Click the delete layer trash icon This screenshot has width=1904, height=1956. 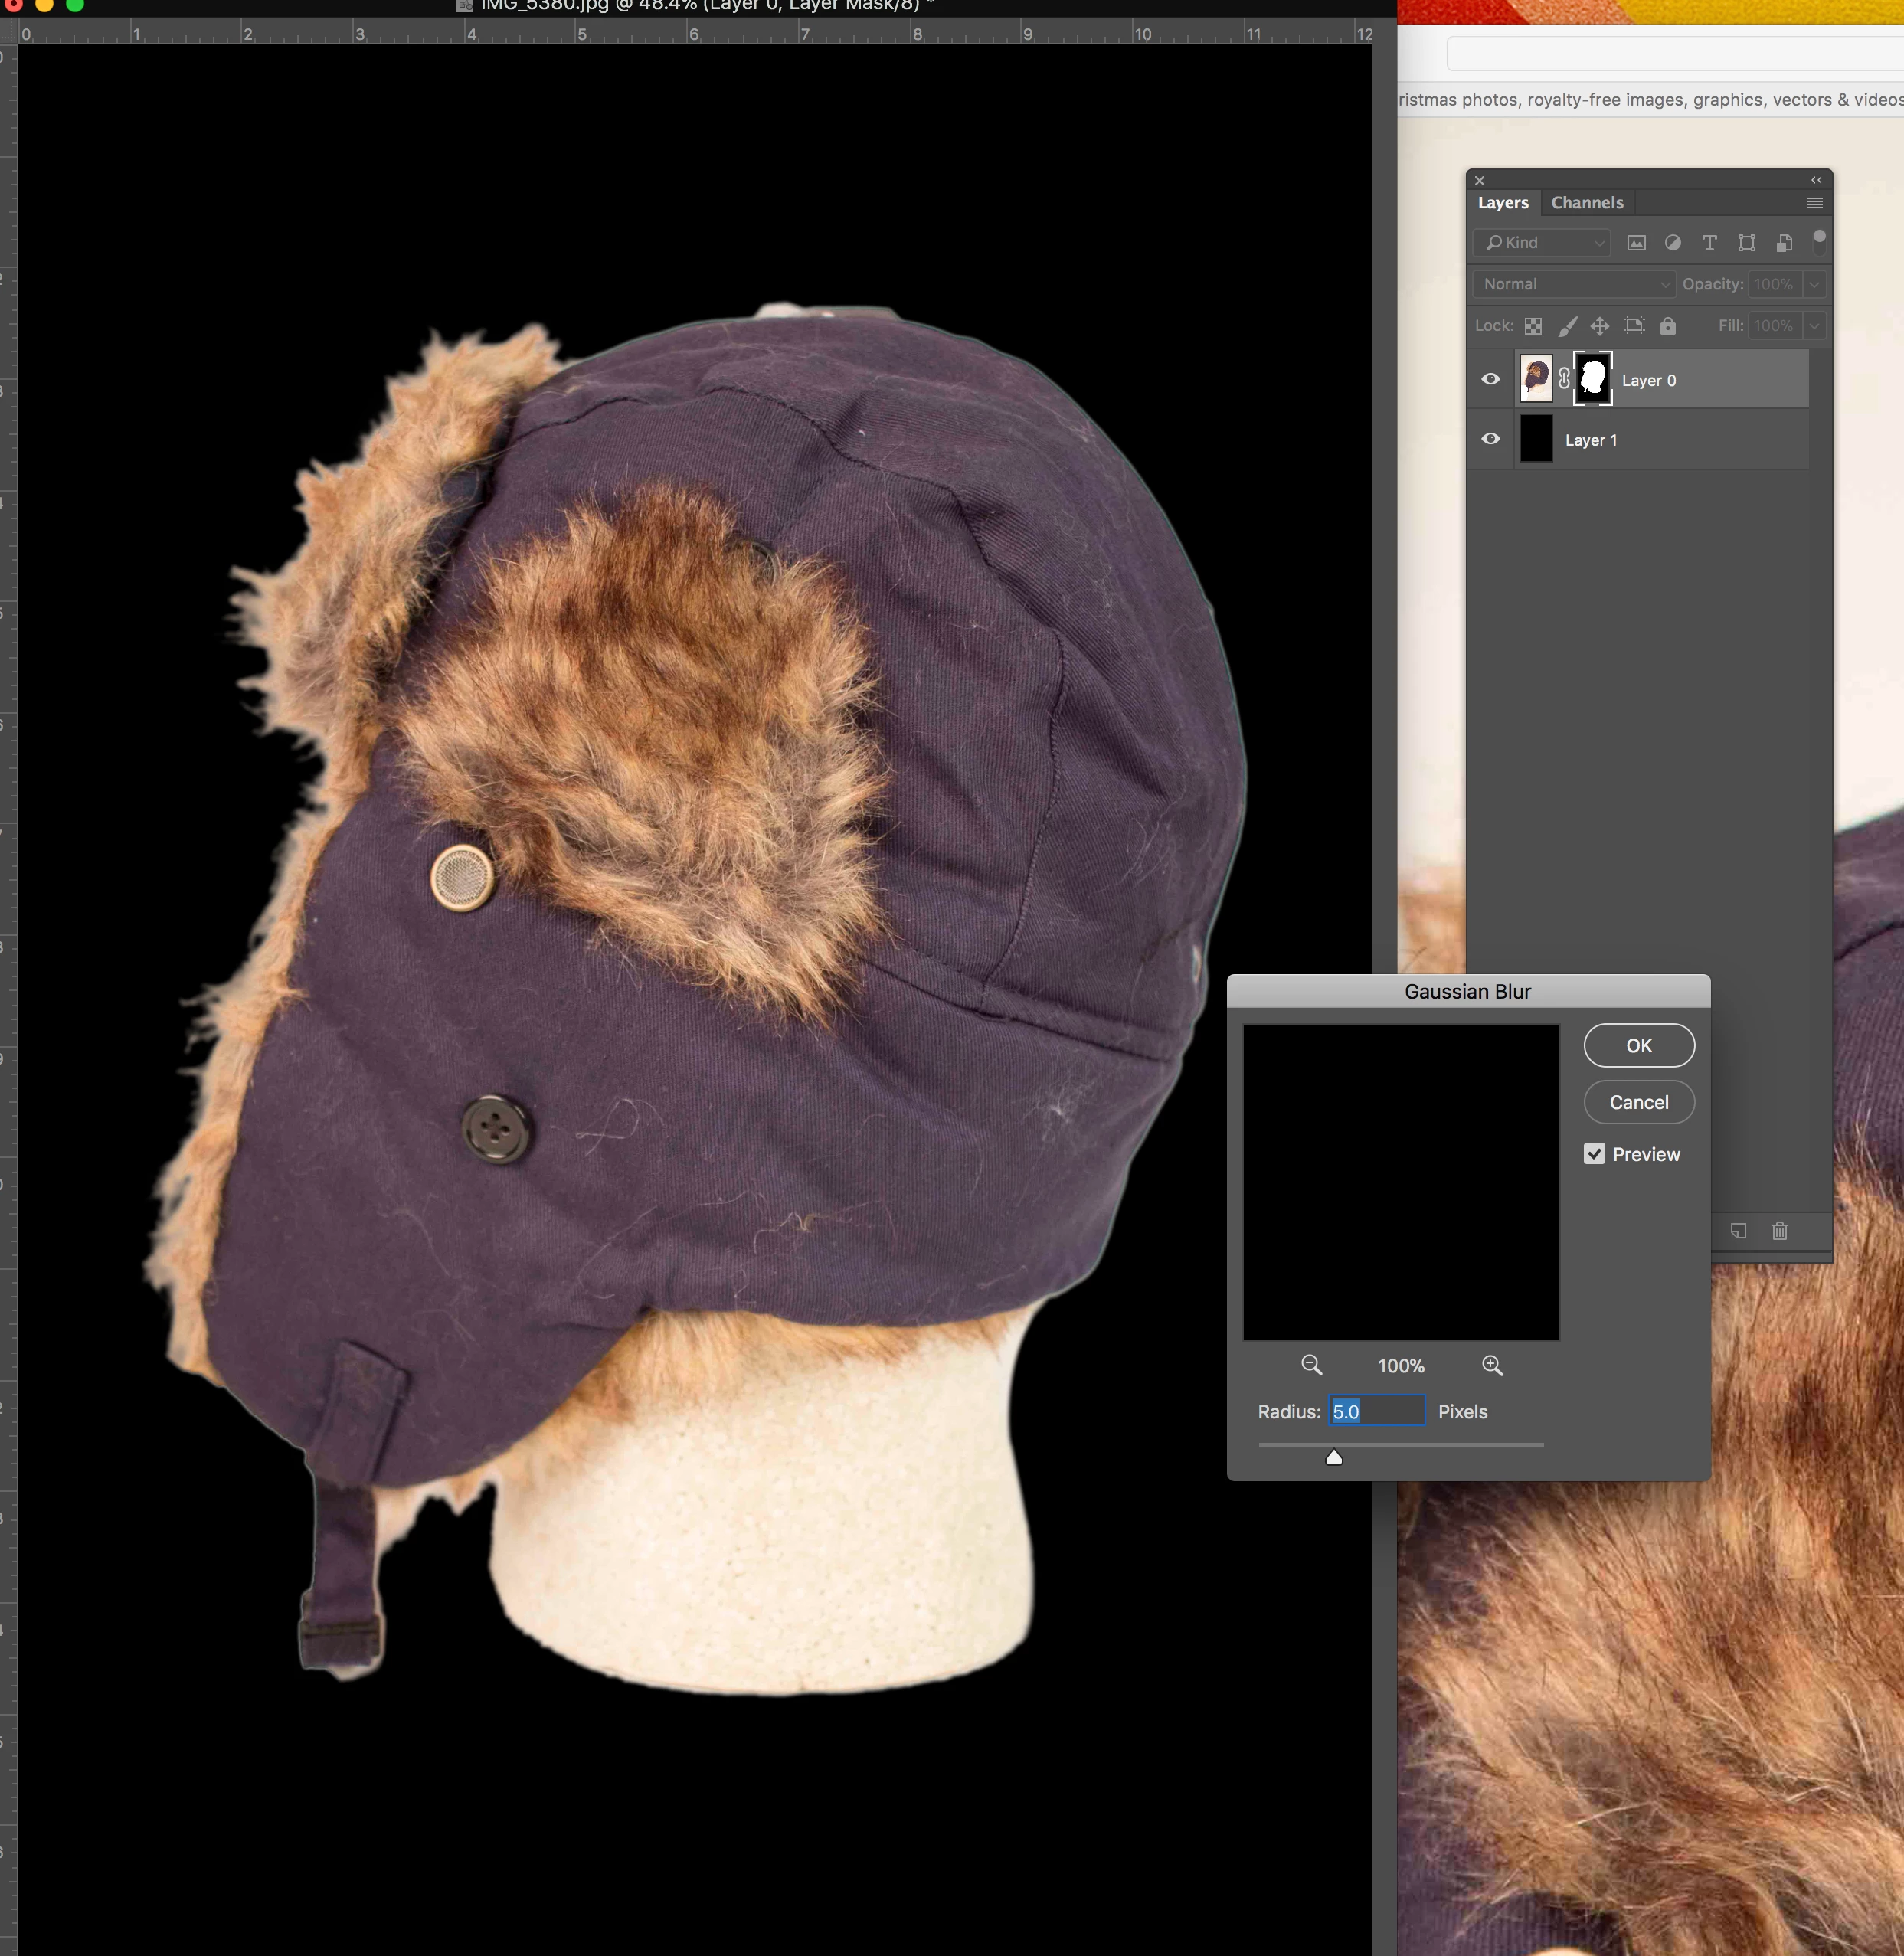[x=1780, y=1231]
